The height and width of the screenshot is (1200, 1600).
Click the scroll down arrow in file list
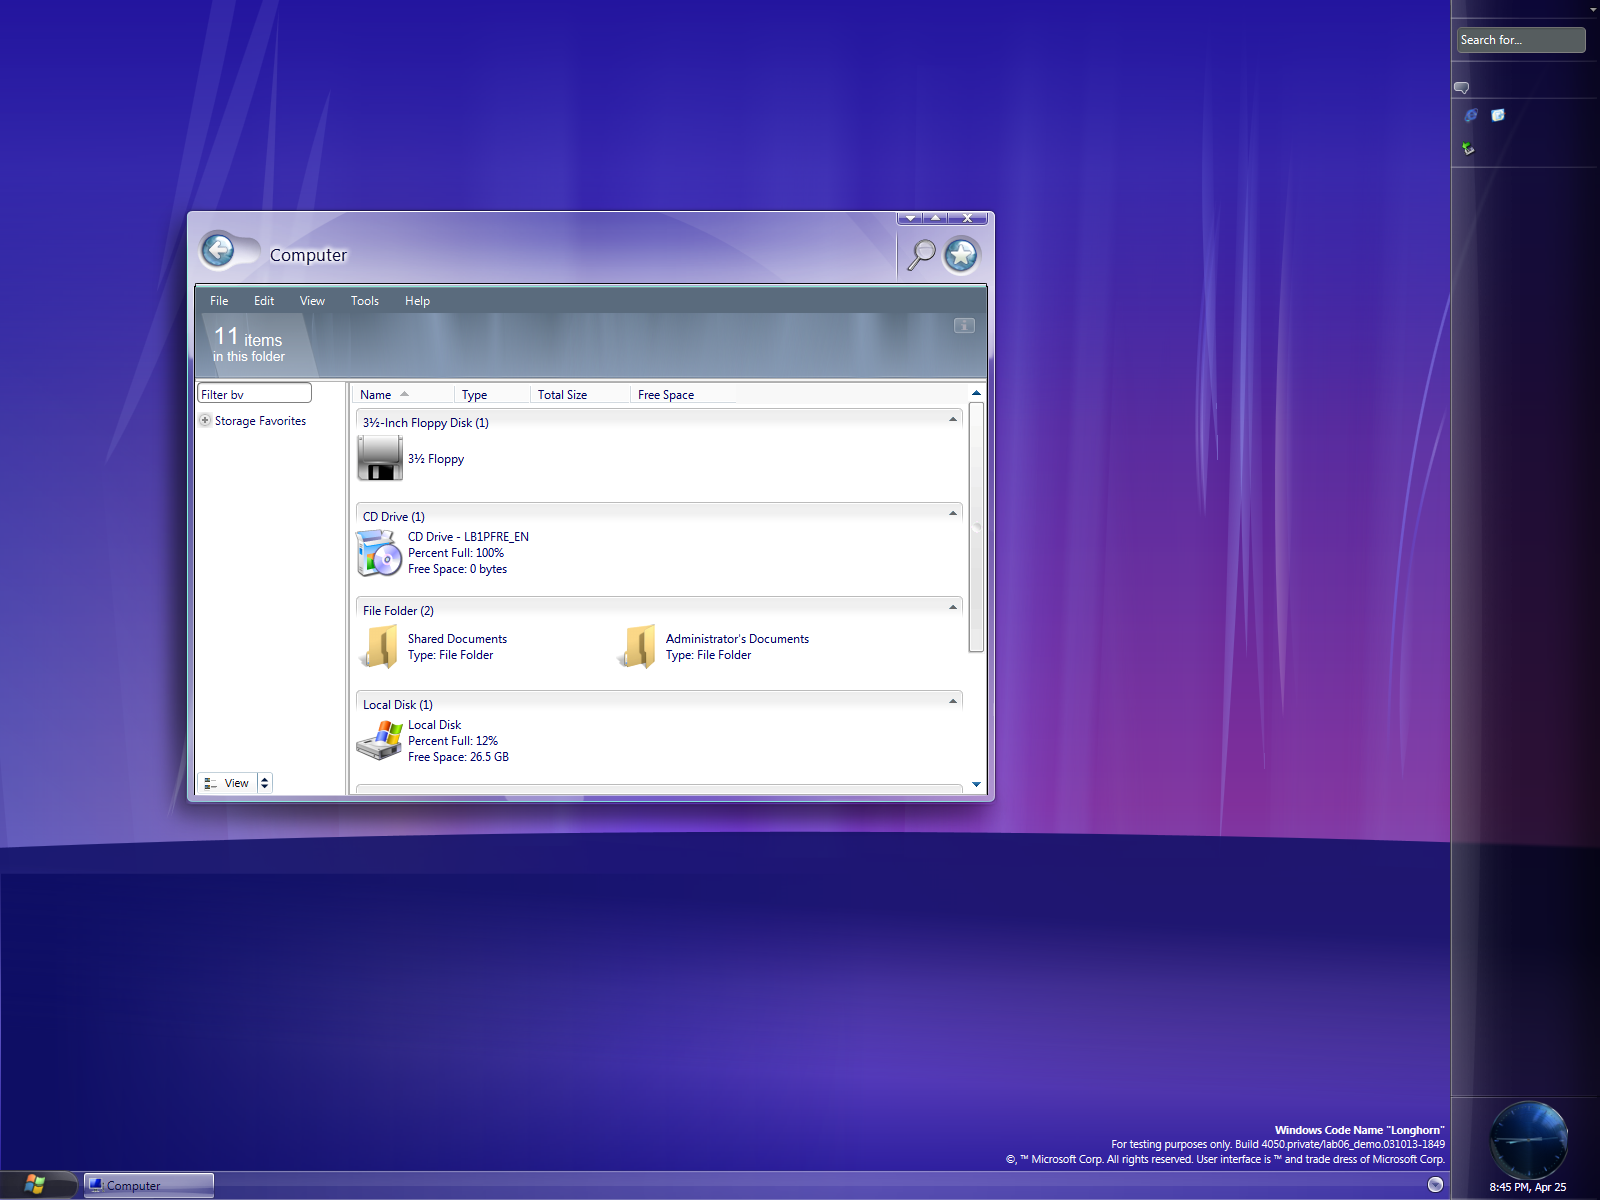coord(976,785)
